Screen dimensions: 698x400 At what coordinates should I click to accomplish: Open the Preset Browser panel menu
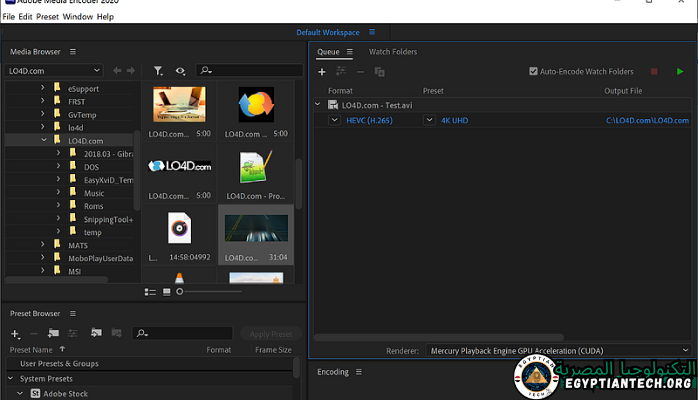pyautogui.click(x=73, y=315)
